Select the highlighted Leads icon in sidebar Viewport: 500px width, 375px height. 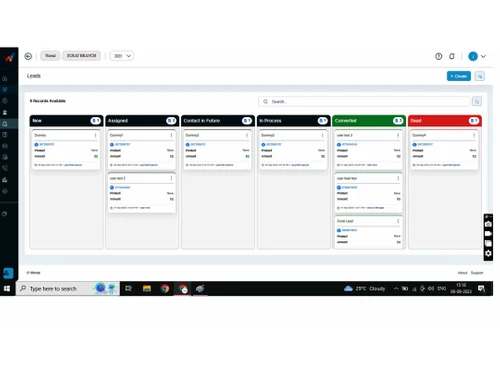click(x=5, y=124)
